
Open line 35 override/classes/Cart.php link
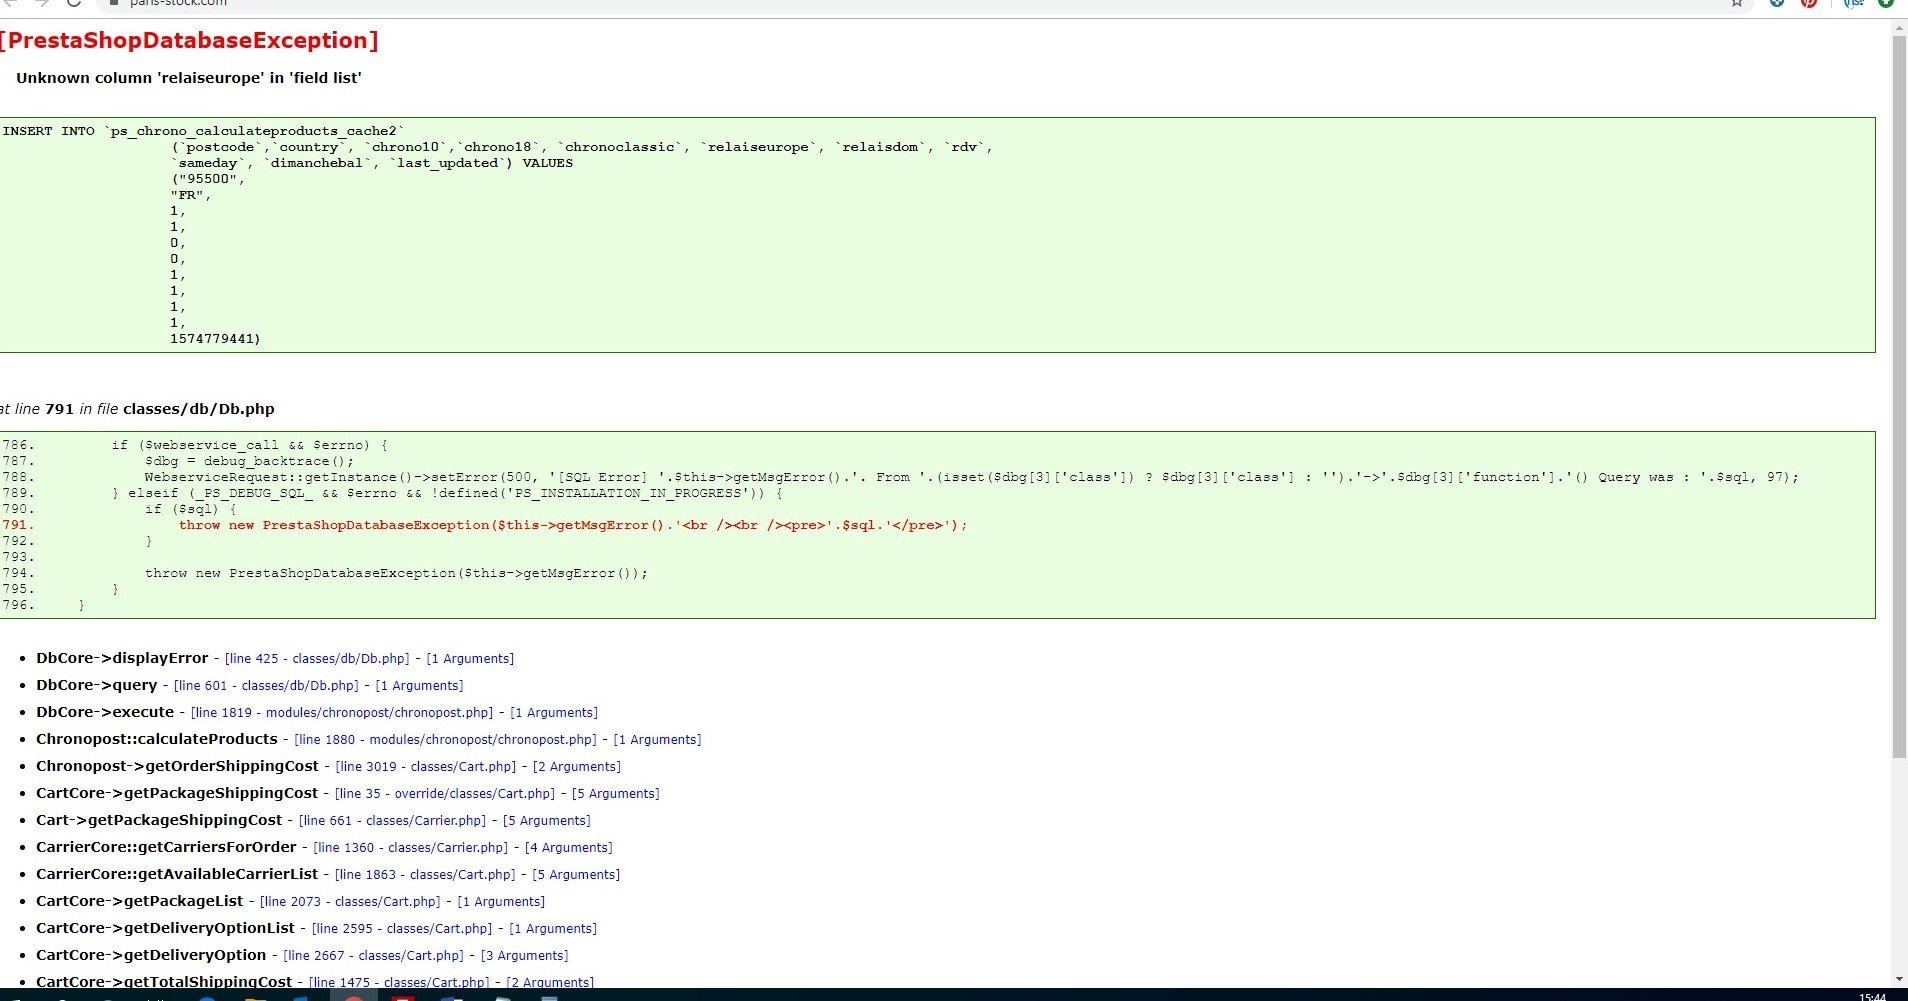pyautogui.click(x=445, y=794)
